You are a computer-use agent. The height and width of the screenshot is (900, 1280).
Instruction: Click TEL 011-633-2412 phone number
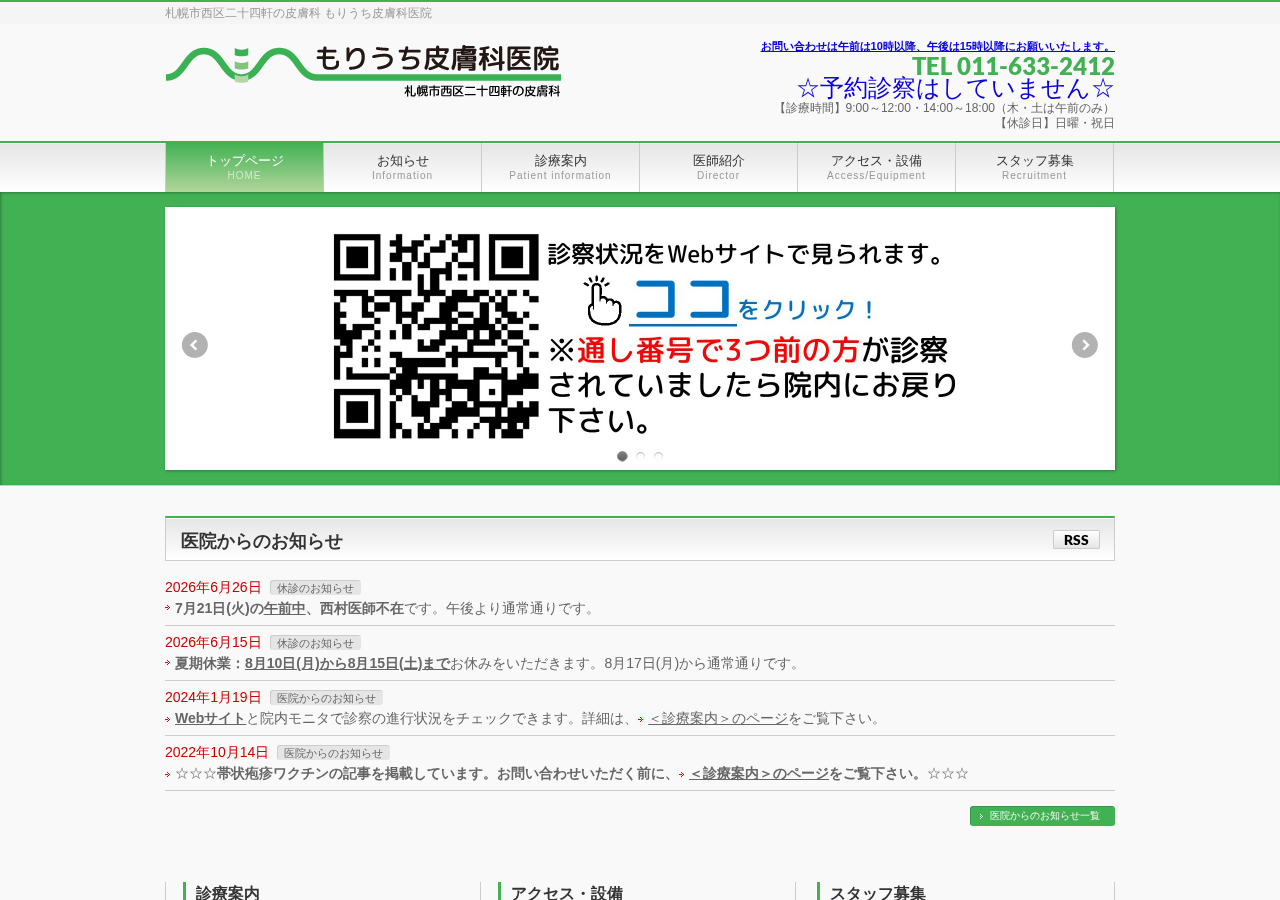tap(1013, 66)
